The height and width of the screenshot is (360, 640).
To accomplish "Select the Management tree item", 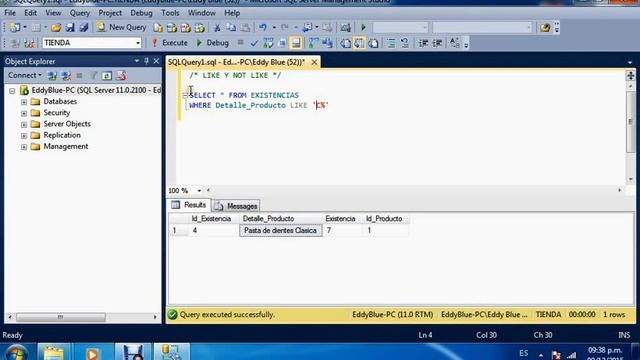I will point(66,146).
